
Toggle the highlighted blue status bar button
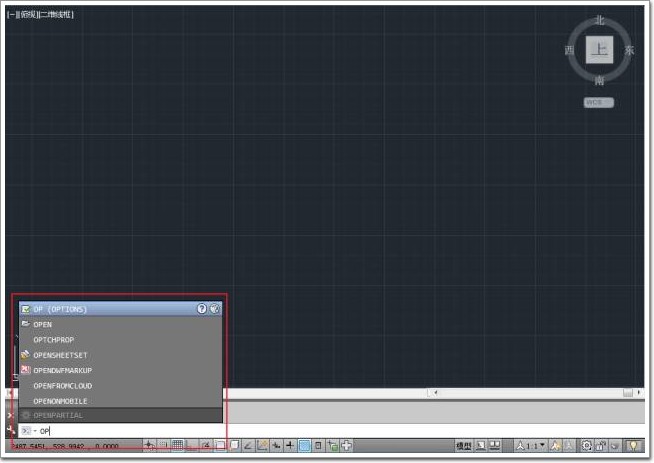pyautogui.click(x=304, y=445)
